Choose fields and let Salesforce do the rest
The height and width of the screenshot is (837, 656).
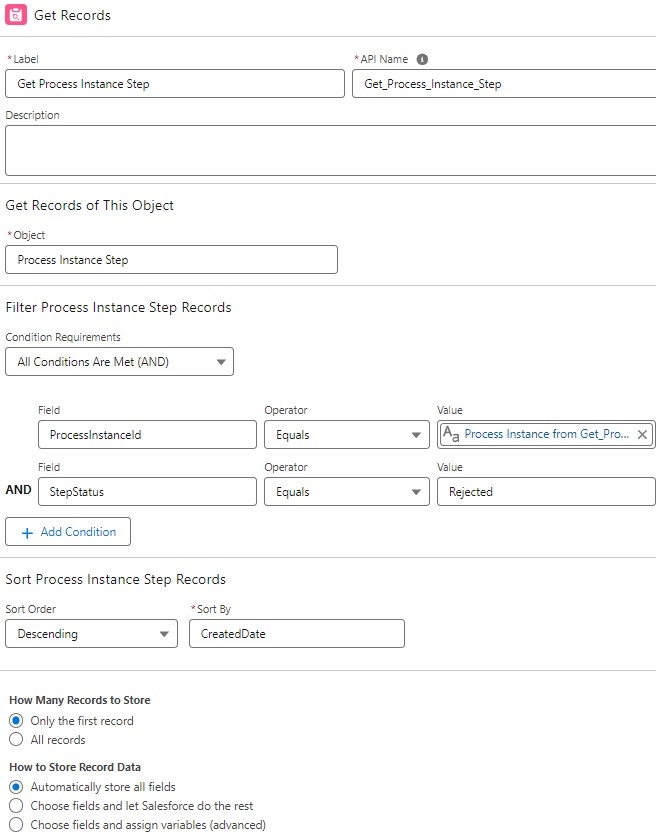tap(16, 806)
